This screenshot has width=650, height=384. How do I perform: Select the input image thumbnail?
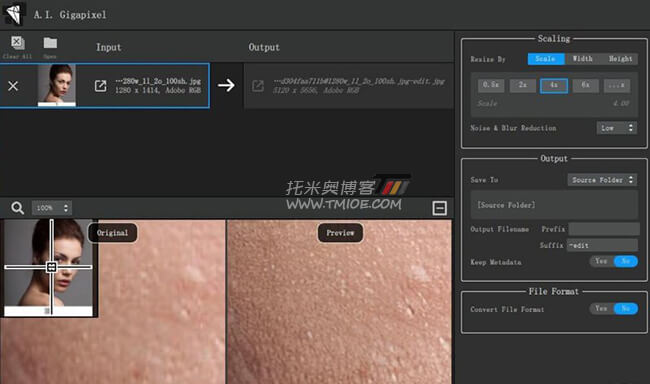point(57,85)
